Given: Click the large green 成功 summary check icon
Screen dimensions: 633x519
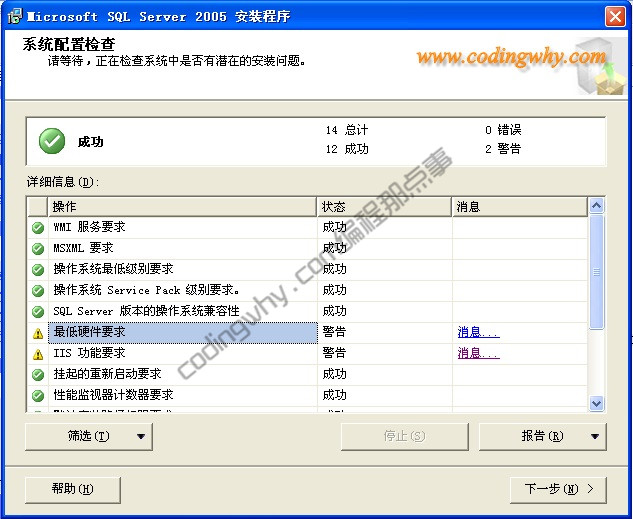Looking at the screenshot, I should (52, 141).
